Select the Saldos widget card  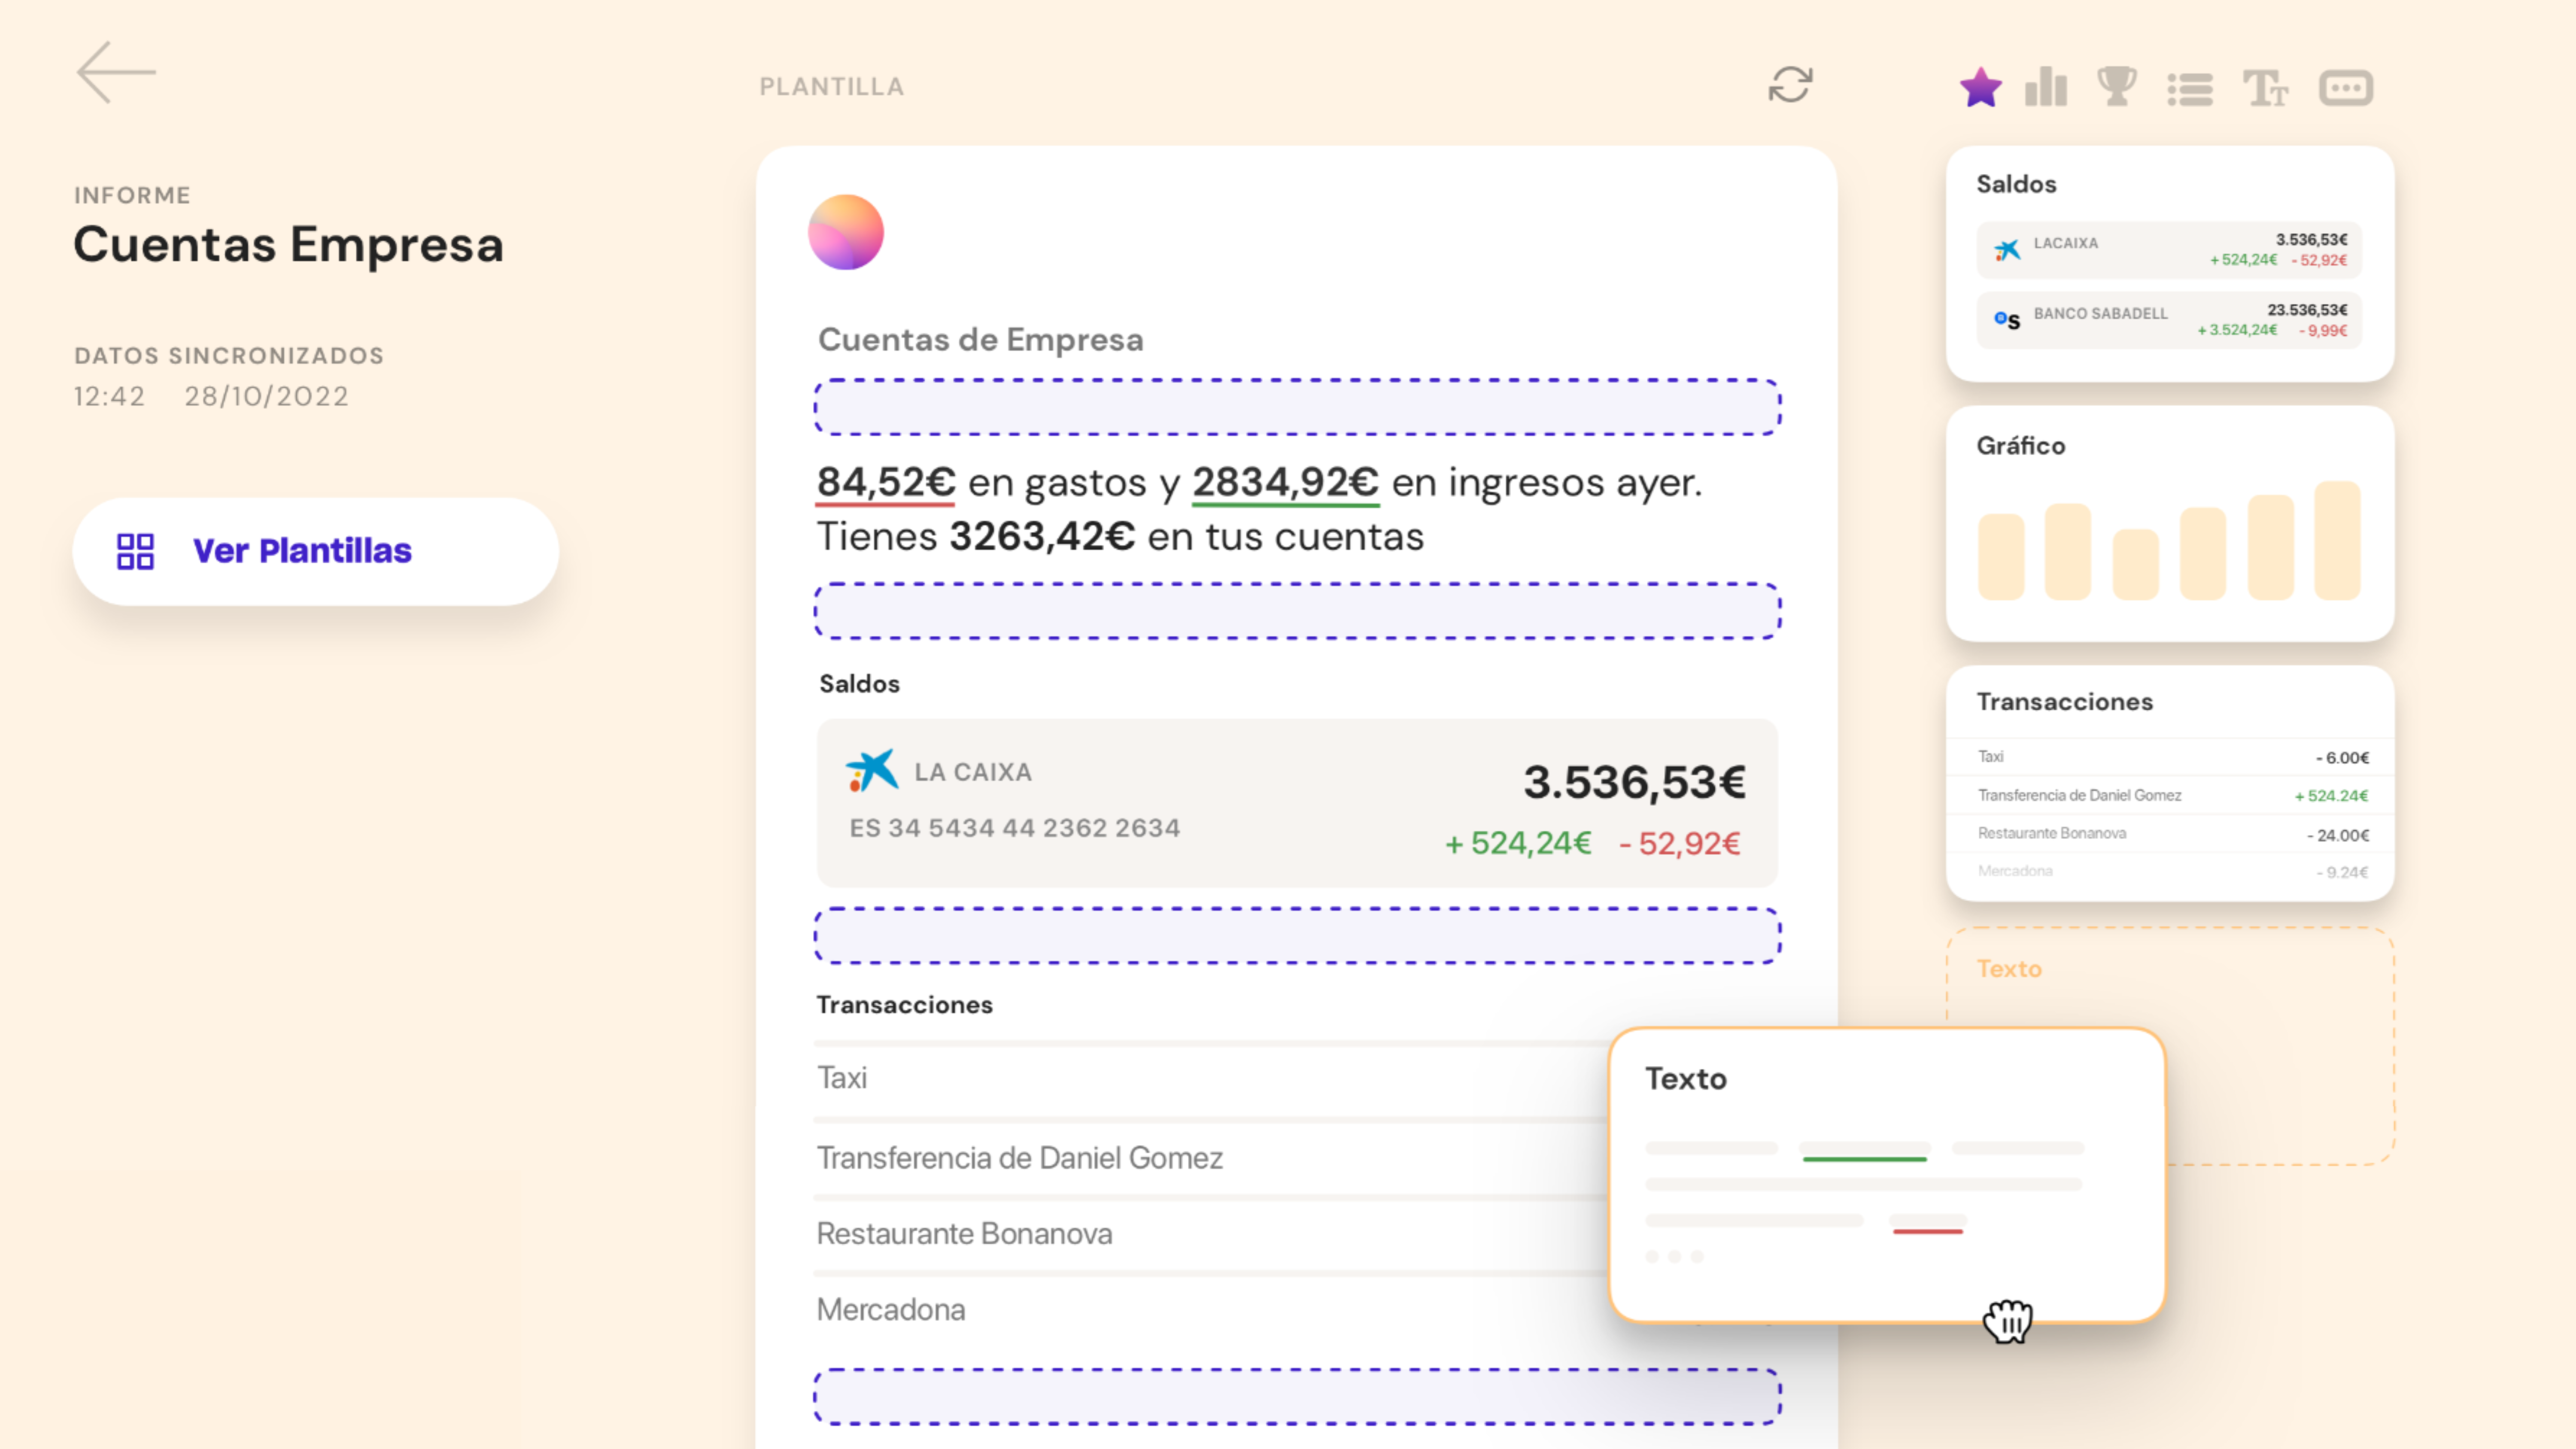click(x=2170, y=264)
